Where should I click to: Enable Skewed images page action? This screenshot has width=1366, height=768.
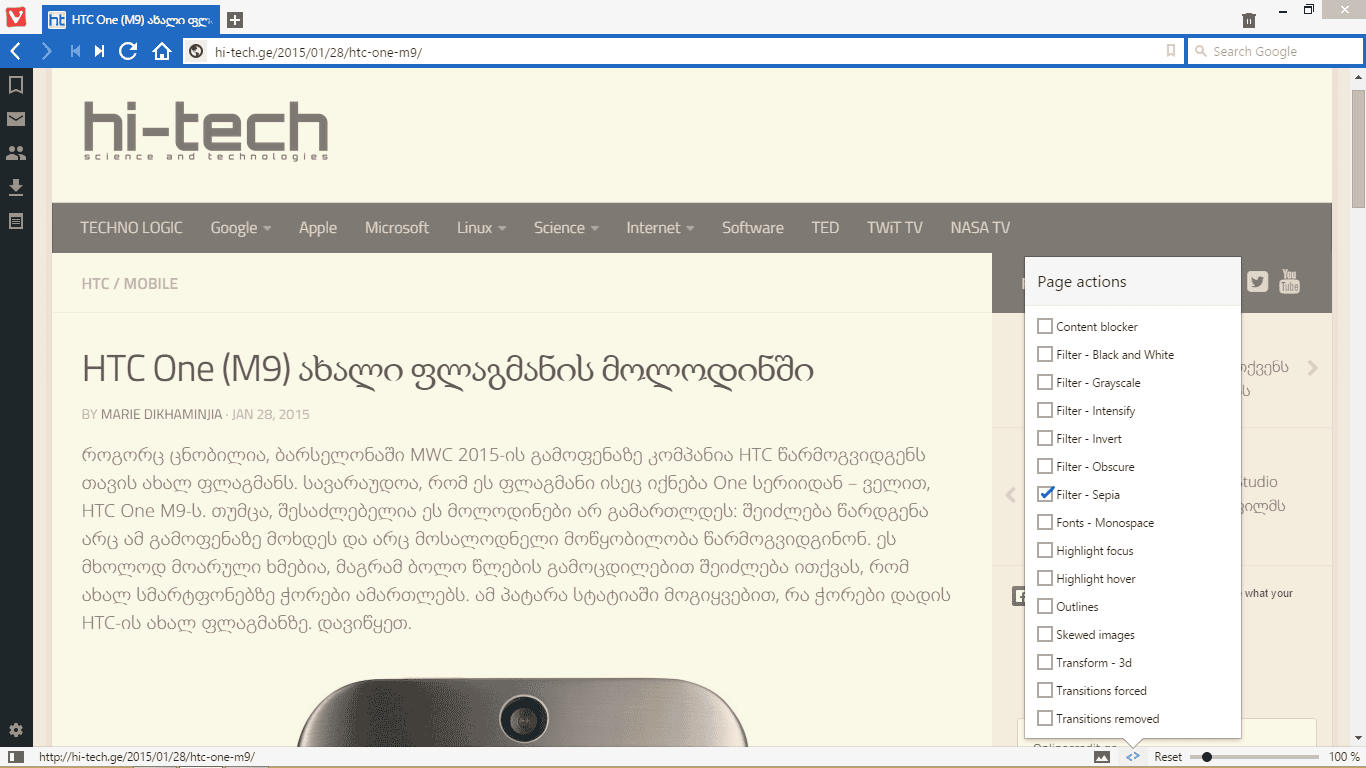click(1045, 634)
